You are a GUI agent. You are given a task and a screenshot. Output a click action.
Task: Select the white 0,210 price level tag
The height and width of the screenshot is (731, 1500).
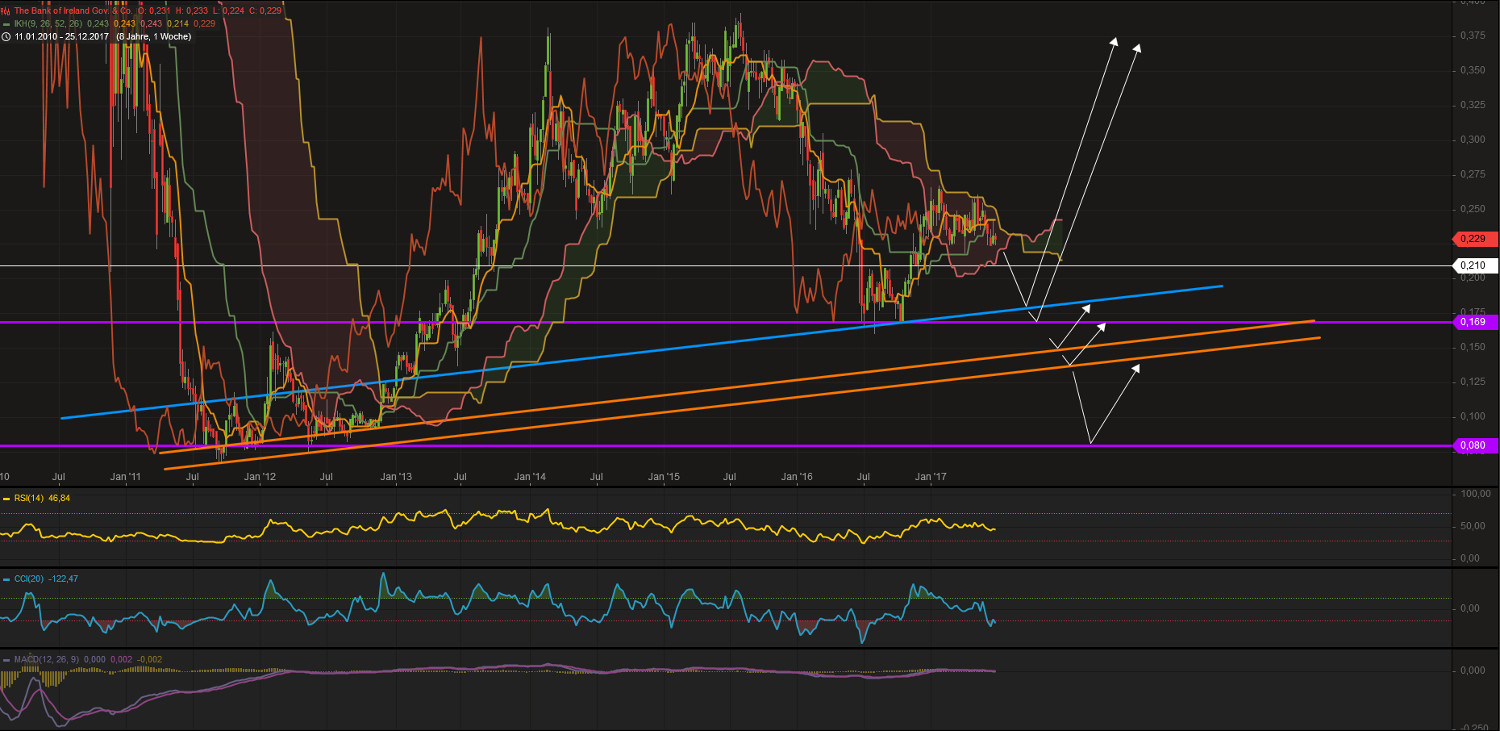coord(1475,265)
